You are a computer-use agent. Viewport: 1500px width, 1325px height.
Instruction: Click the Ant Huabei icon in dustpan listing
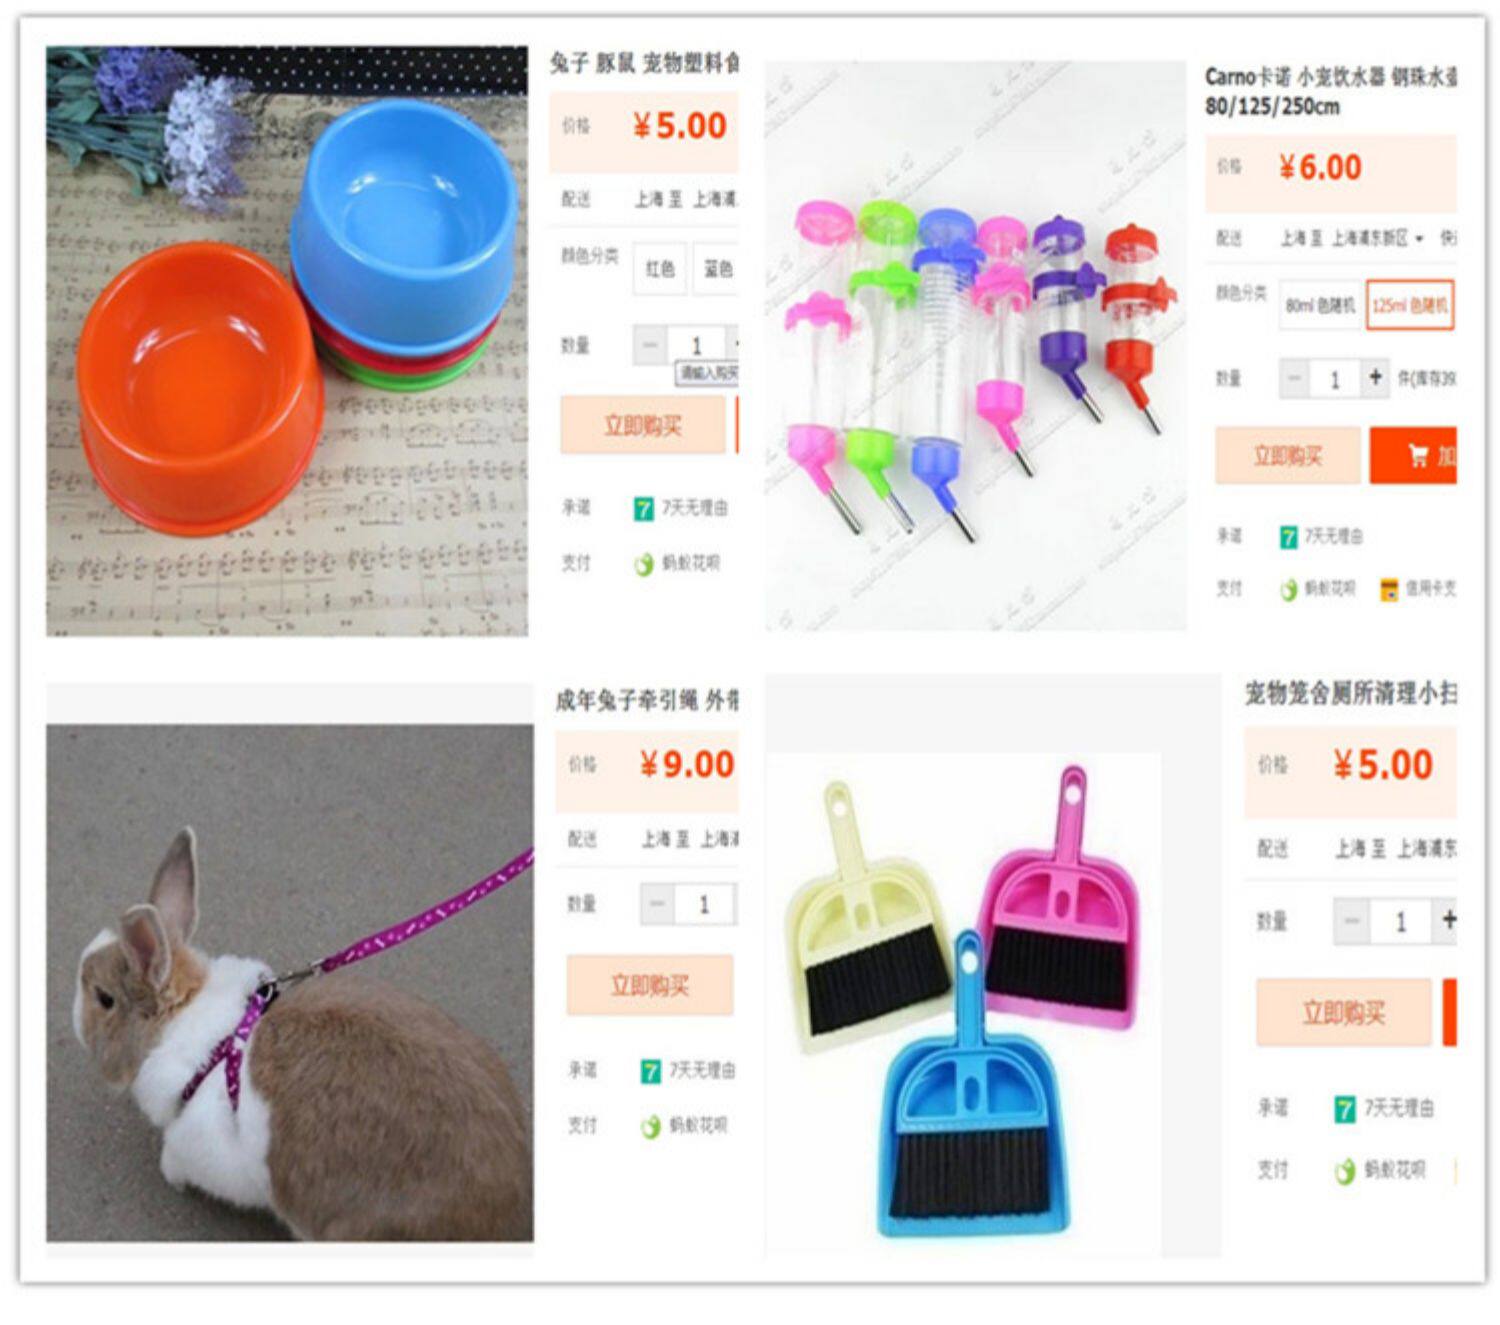(x=1345, y=1170)
